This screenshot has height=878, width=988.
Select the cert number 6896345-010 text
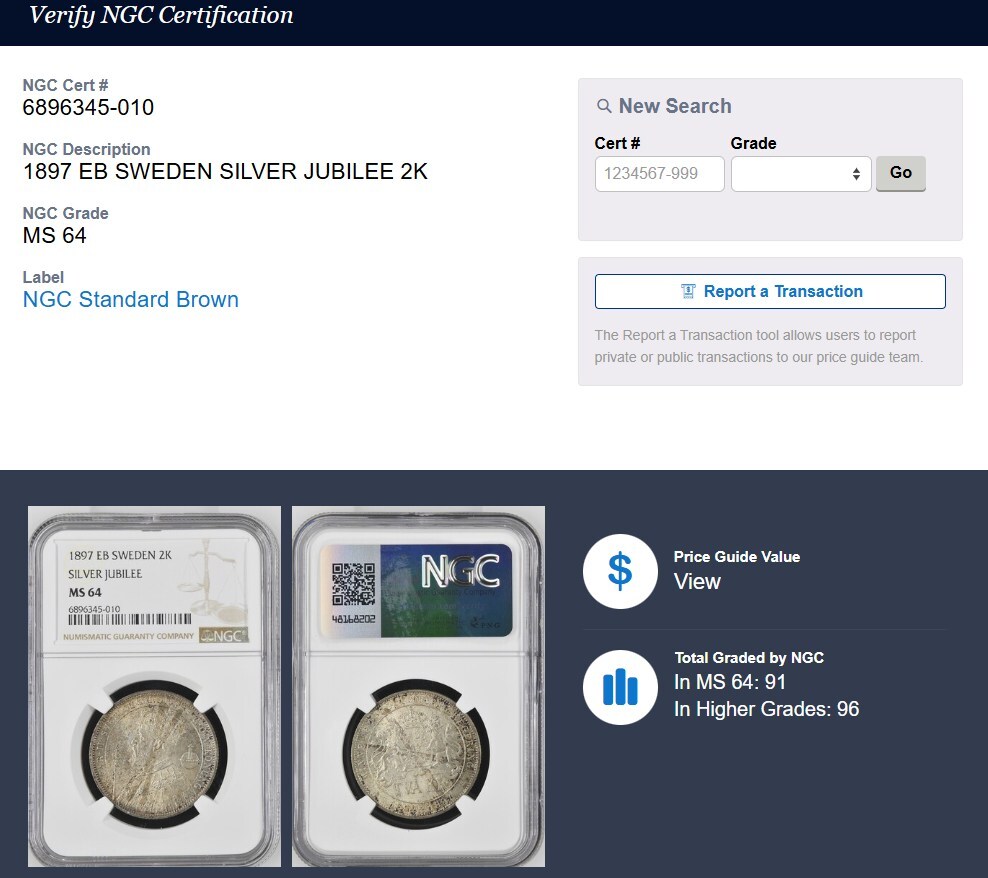88,107
